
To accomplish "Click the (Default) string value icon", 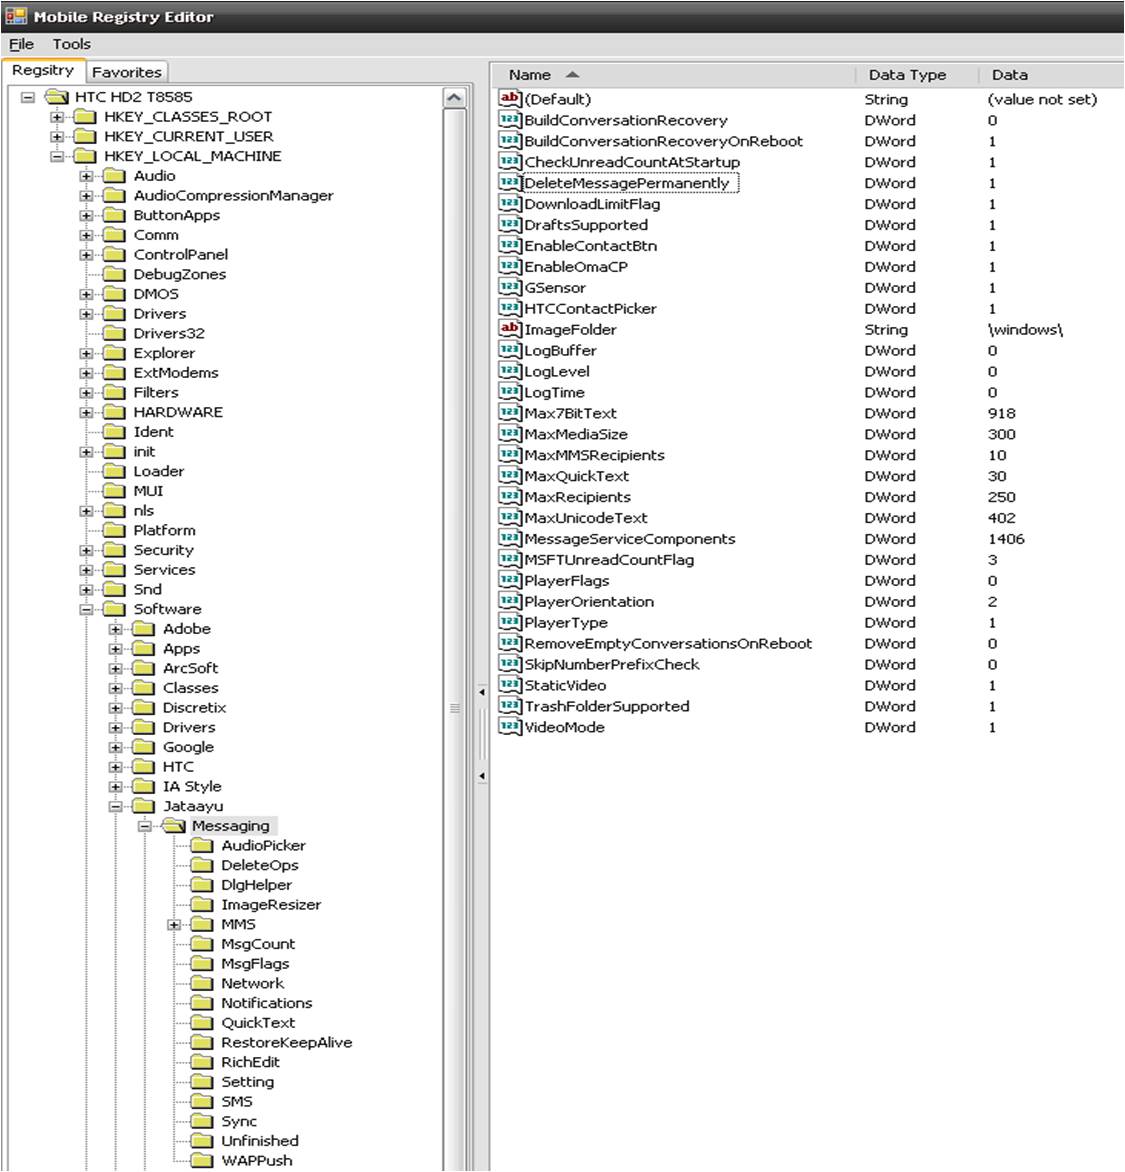I will point(509,98).
